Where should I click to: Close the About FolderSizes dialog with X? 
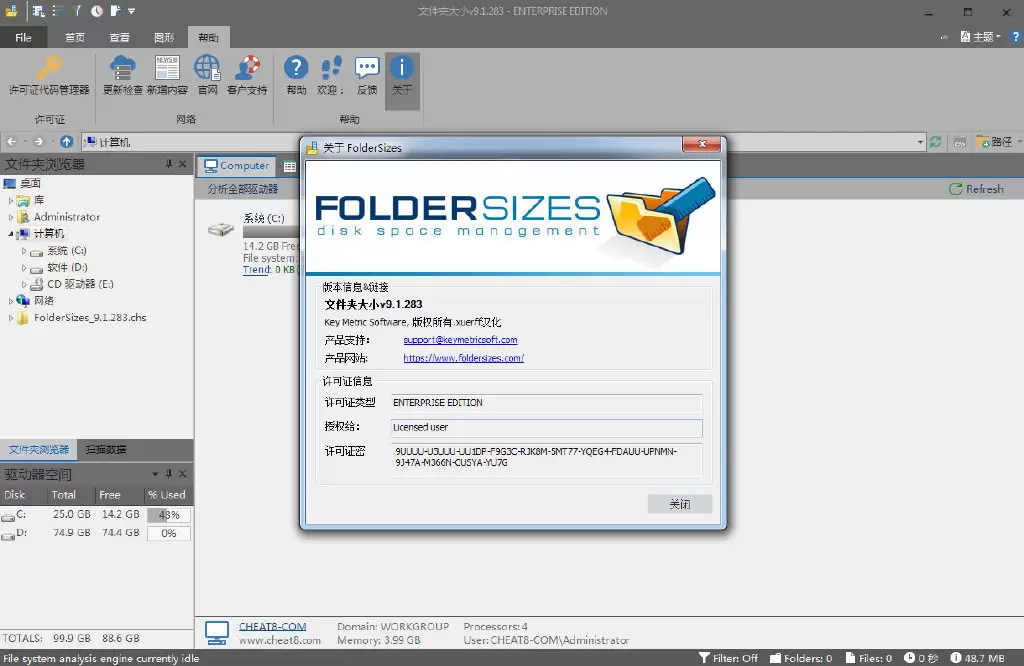click(702, 144)
